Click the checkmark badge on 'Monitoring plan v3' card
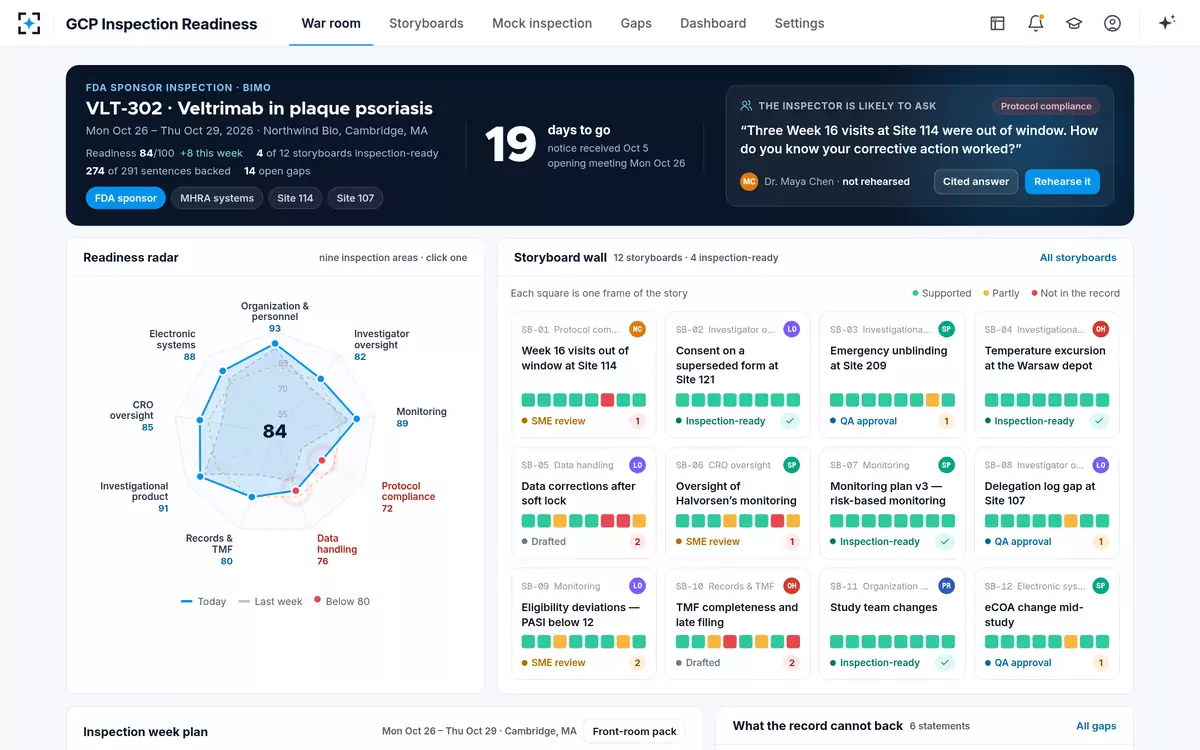 pyautogui.click(x=946, y=542)
